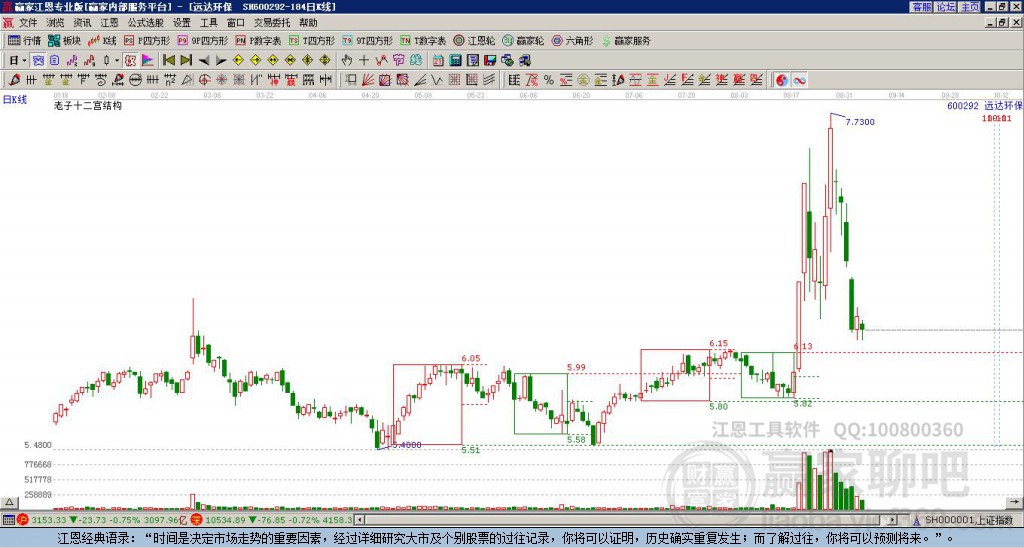This screenshot has height=548, width=1024.
Task: Click the black right arrow icon
Action: pyautogui.click(x=221, y=61)
